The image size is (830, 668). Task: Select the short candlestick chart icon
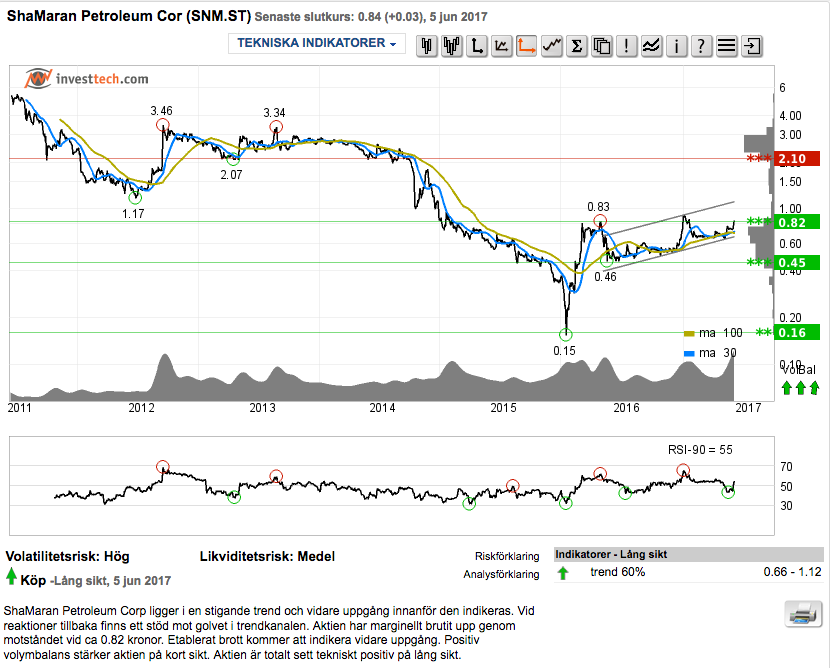coord(427,46)
